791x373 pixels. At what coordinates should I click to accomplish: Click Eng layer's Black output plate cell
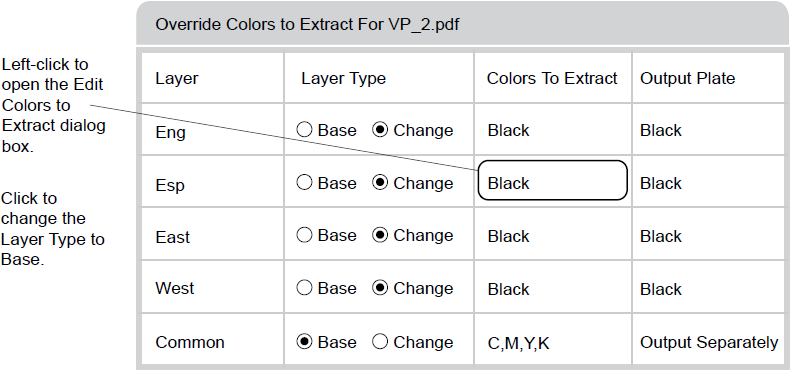[709, 129]
